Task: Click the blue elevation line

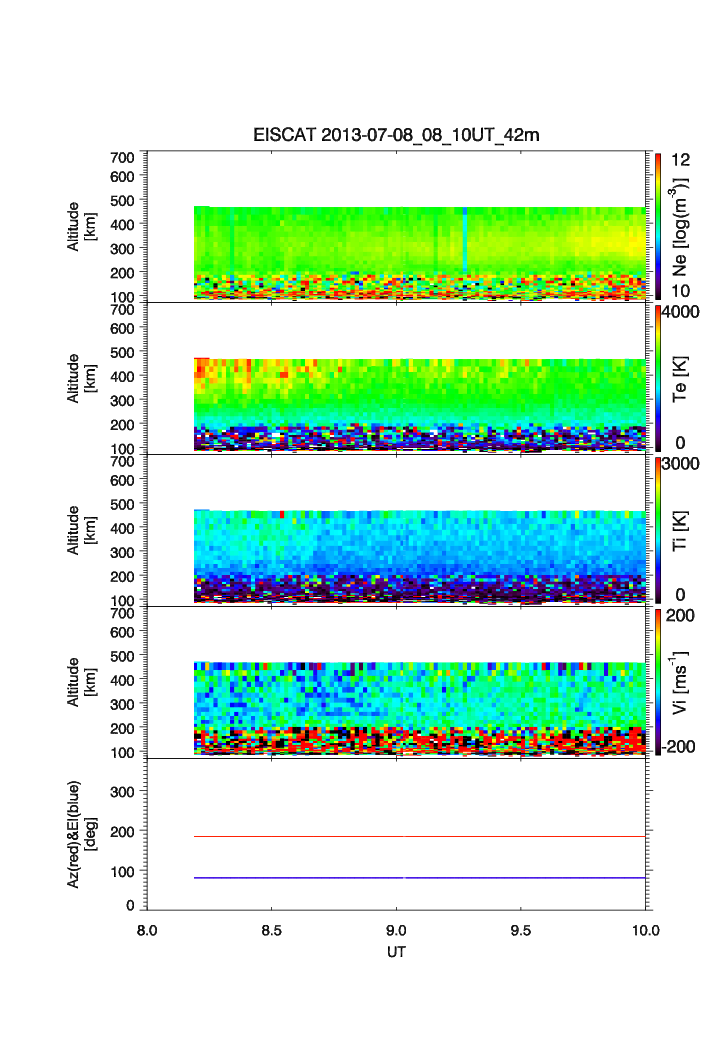Action: (x=420, y=878)
